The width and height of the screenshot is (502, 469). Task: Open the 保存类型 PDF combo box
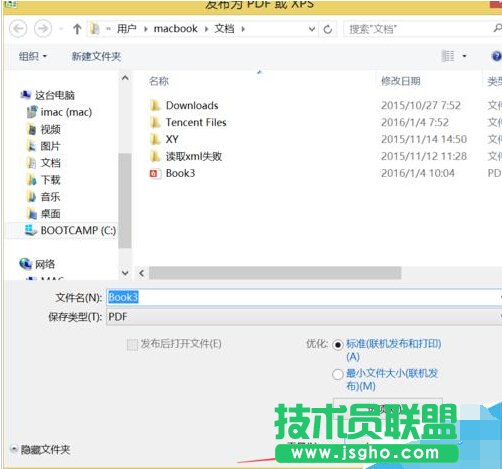[303, 317]
